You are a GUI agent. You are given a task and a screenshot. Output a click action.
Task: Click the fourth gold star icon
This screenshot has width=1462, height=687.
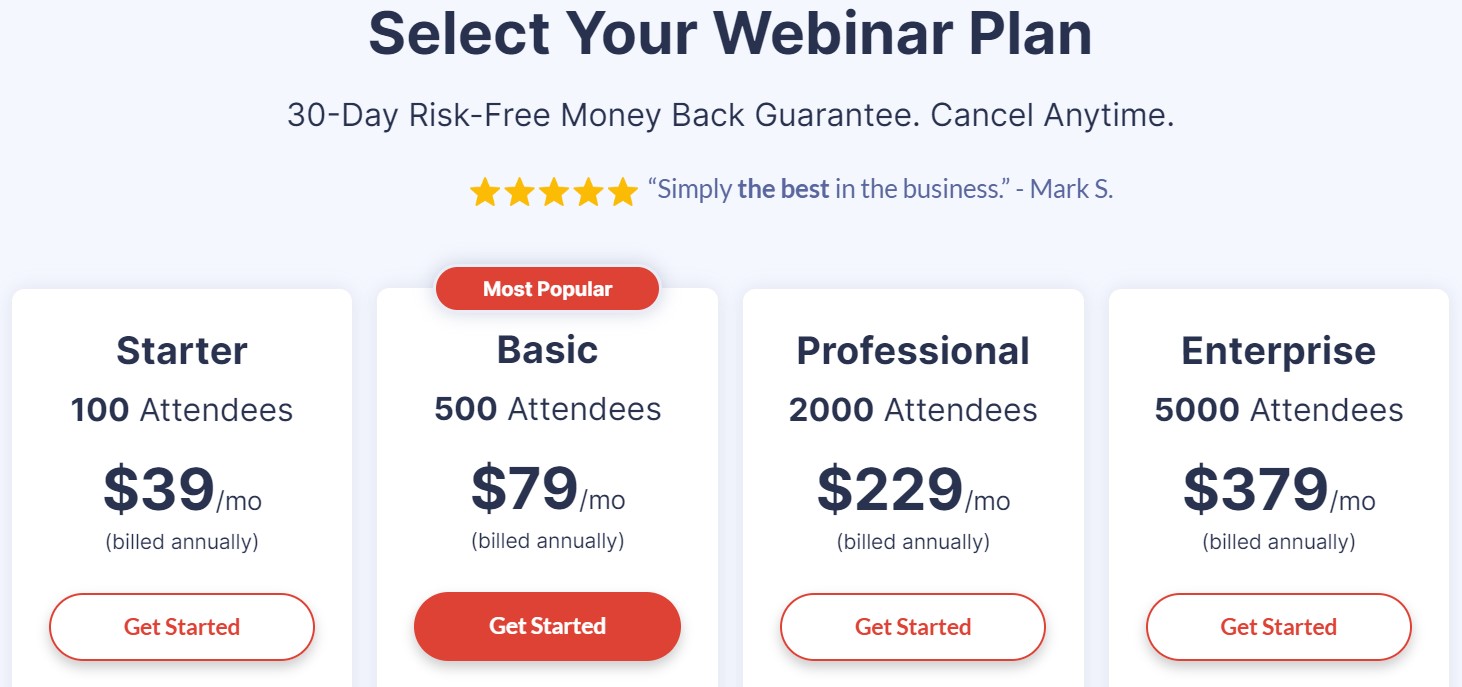(588, 191)
